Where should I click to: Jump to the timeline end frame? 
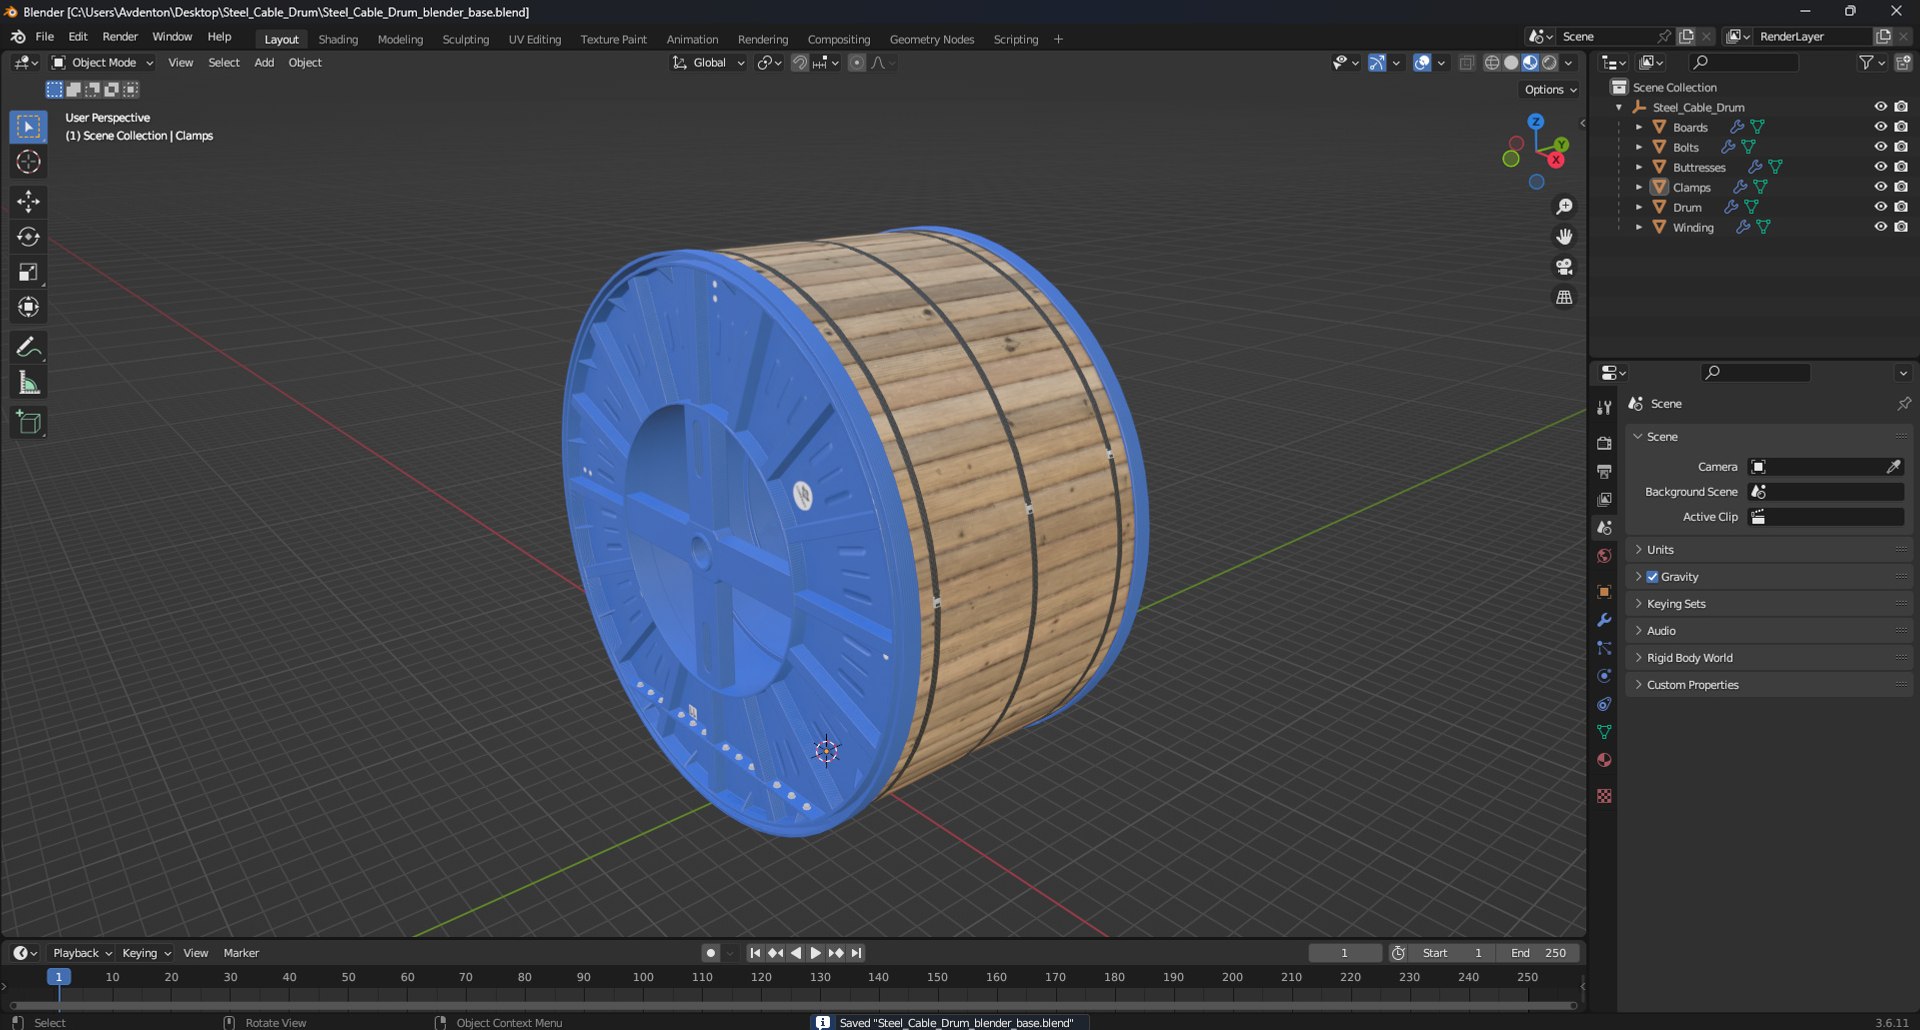click(857, 953)
